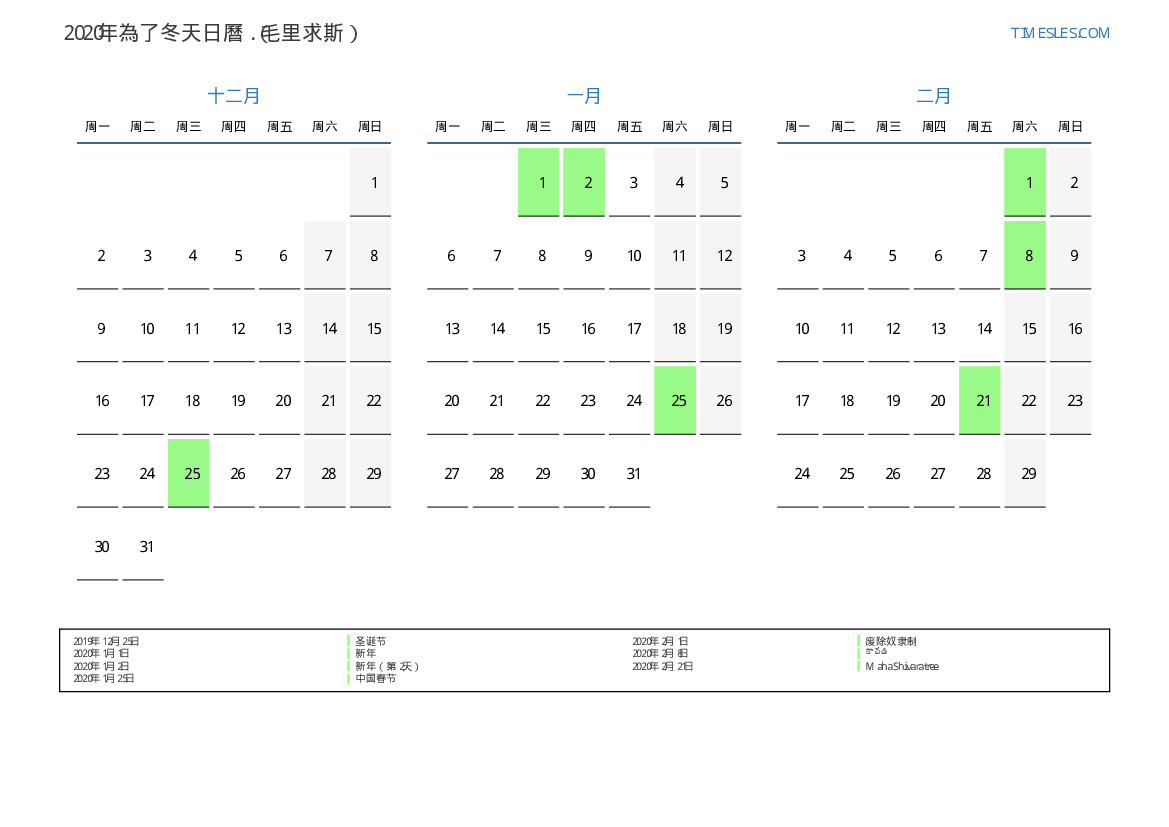Select the 二月 month heading

pos(934,96)
